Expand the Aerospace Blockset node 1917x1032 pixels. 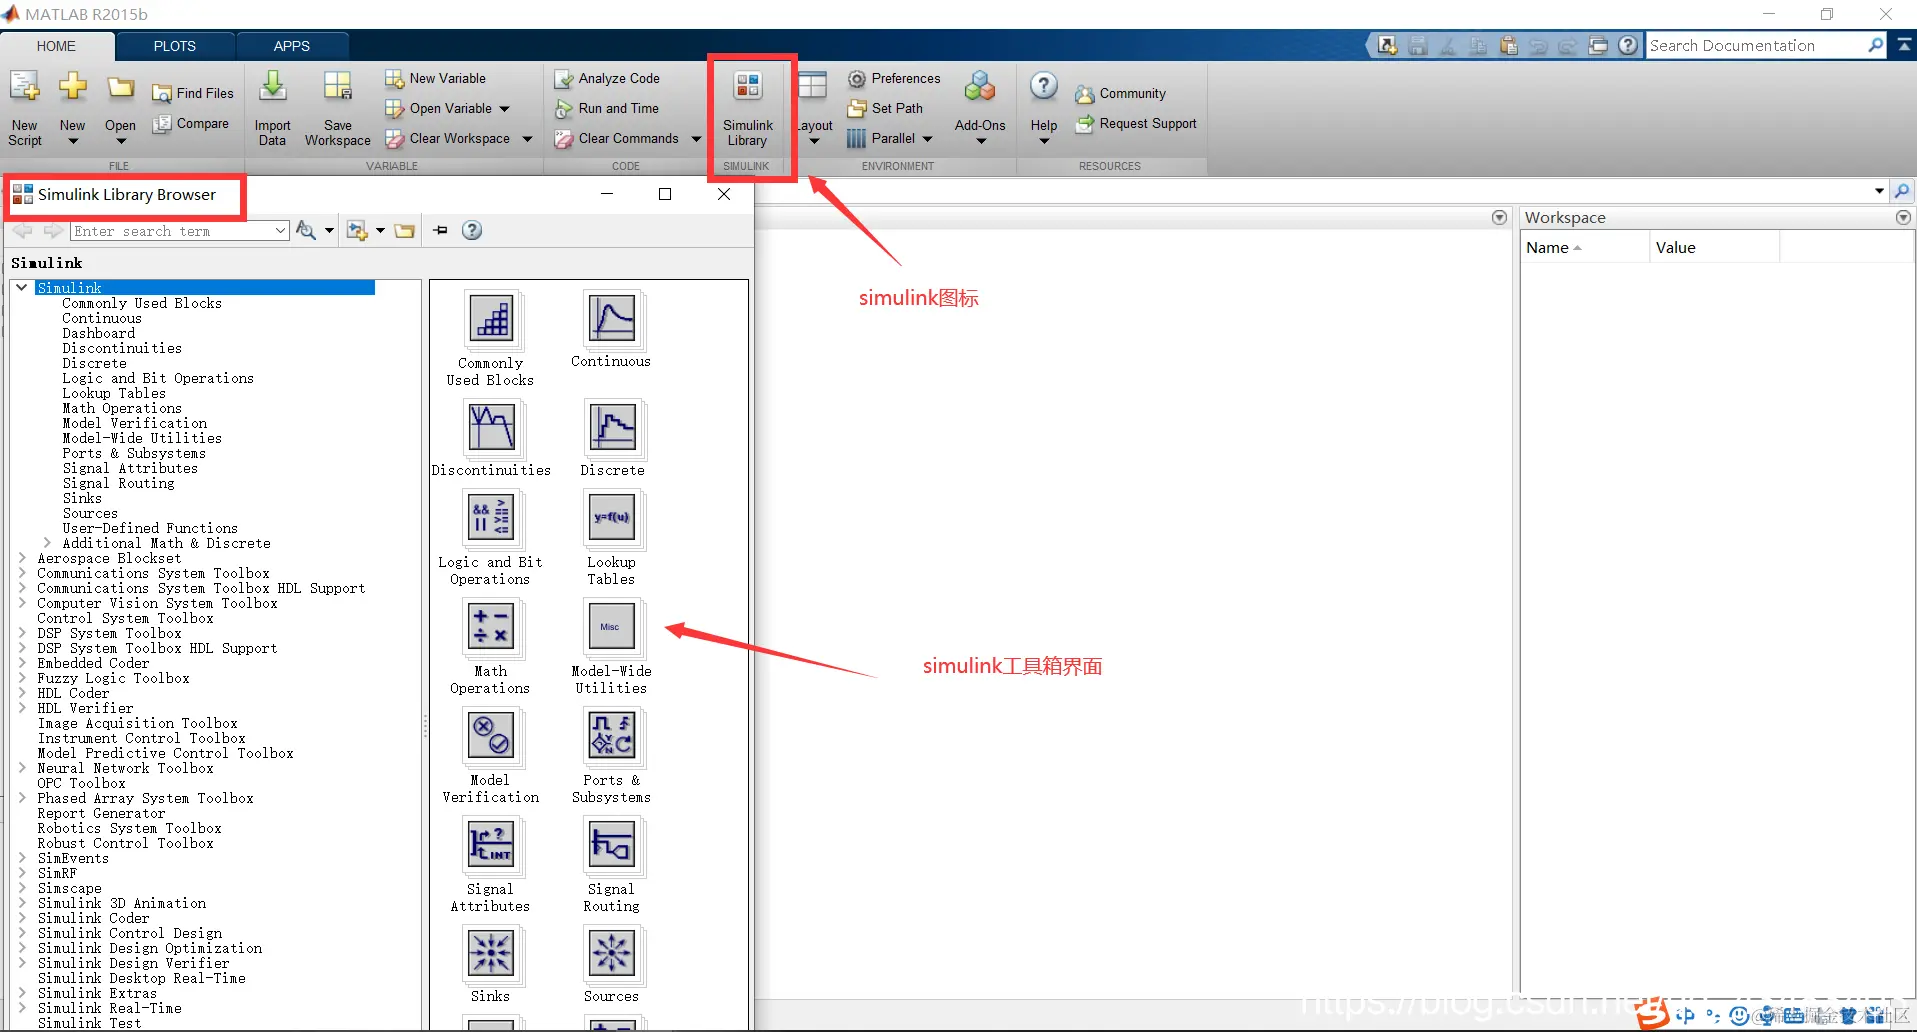coord(22,558)
